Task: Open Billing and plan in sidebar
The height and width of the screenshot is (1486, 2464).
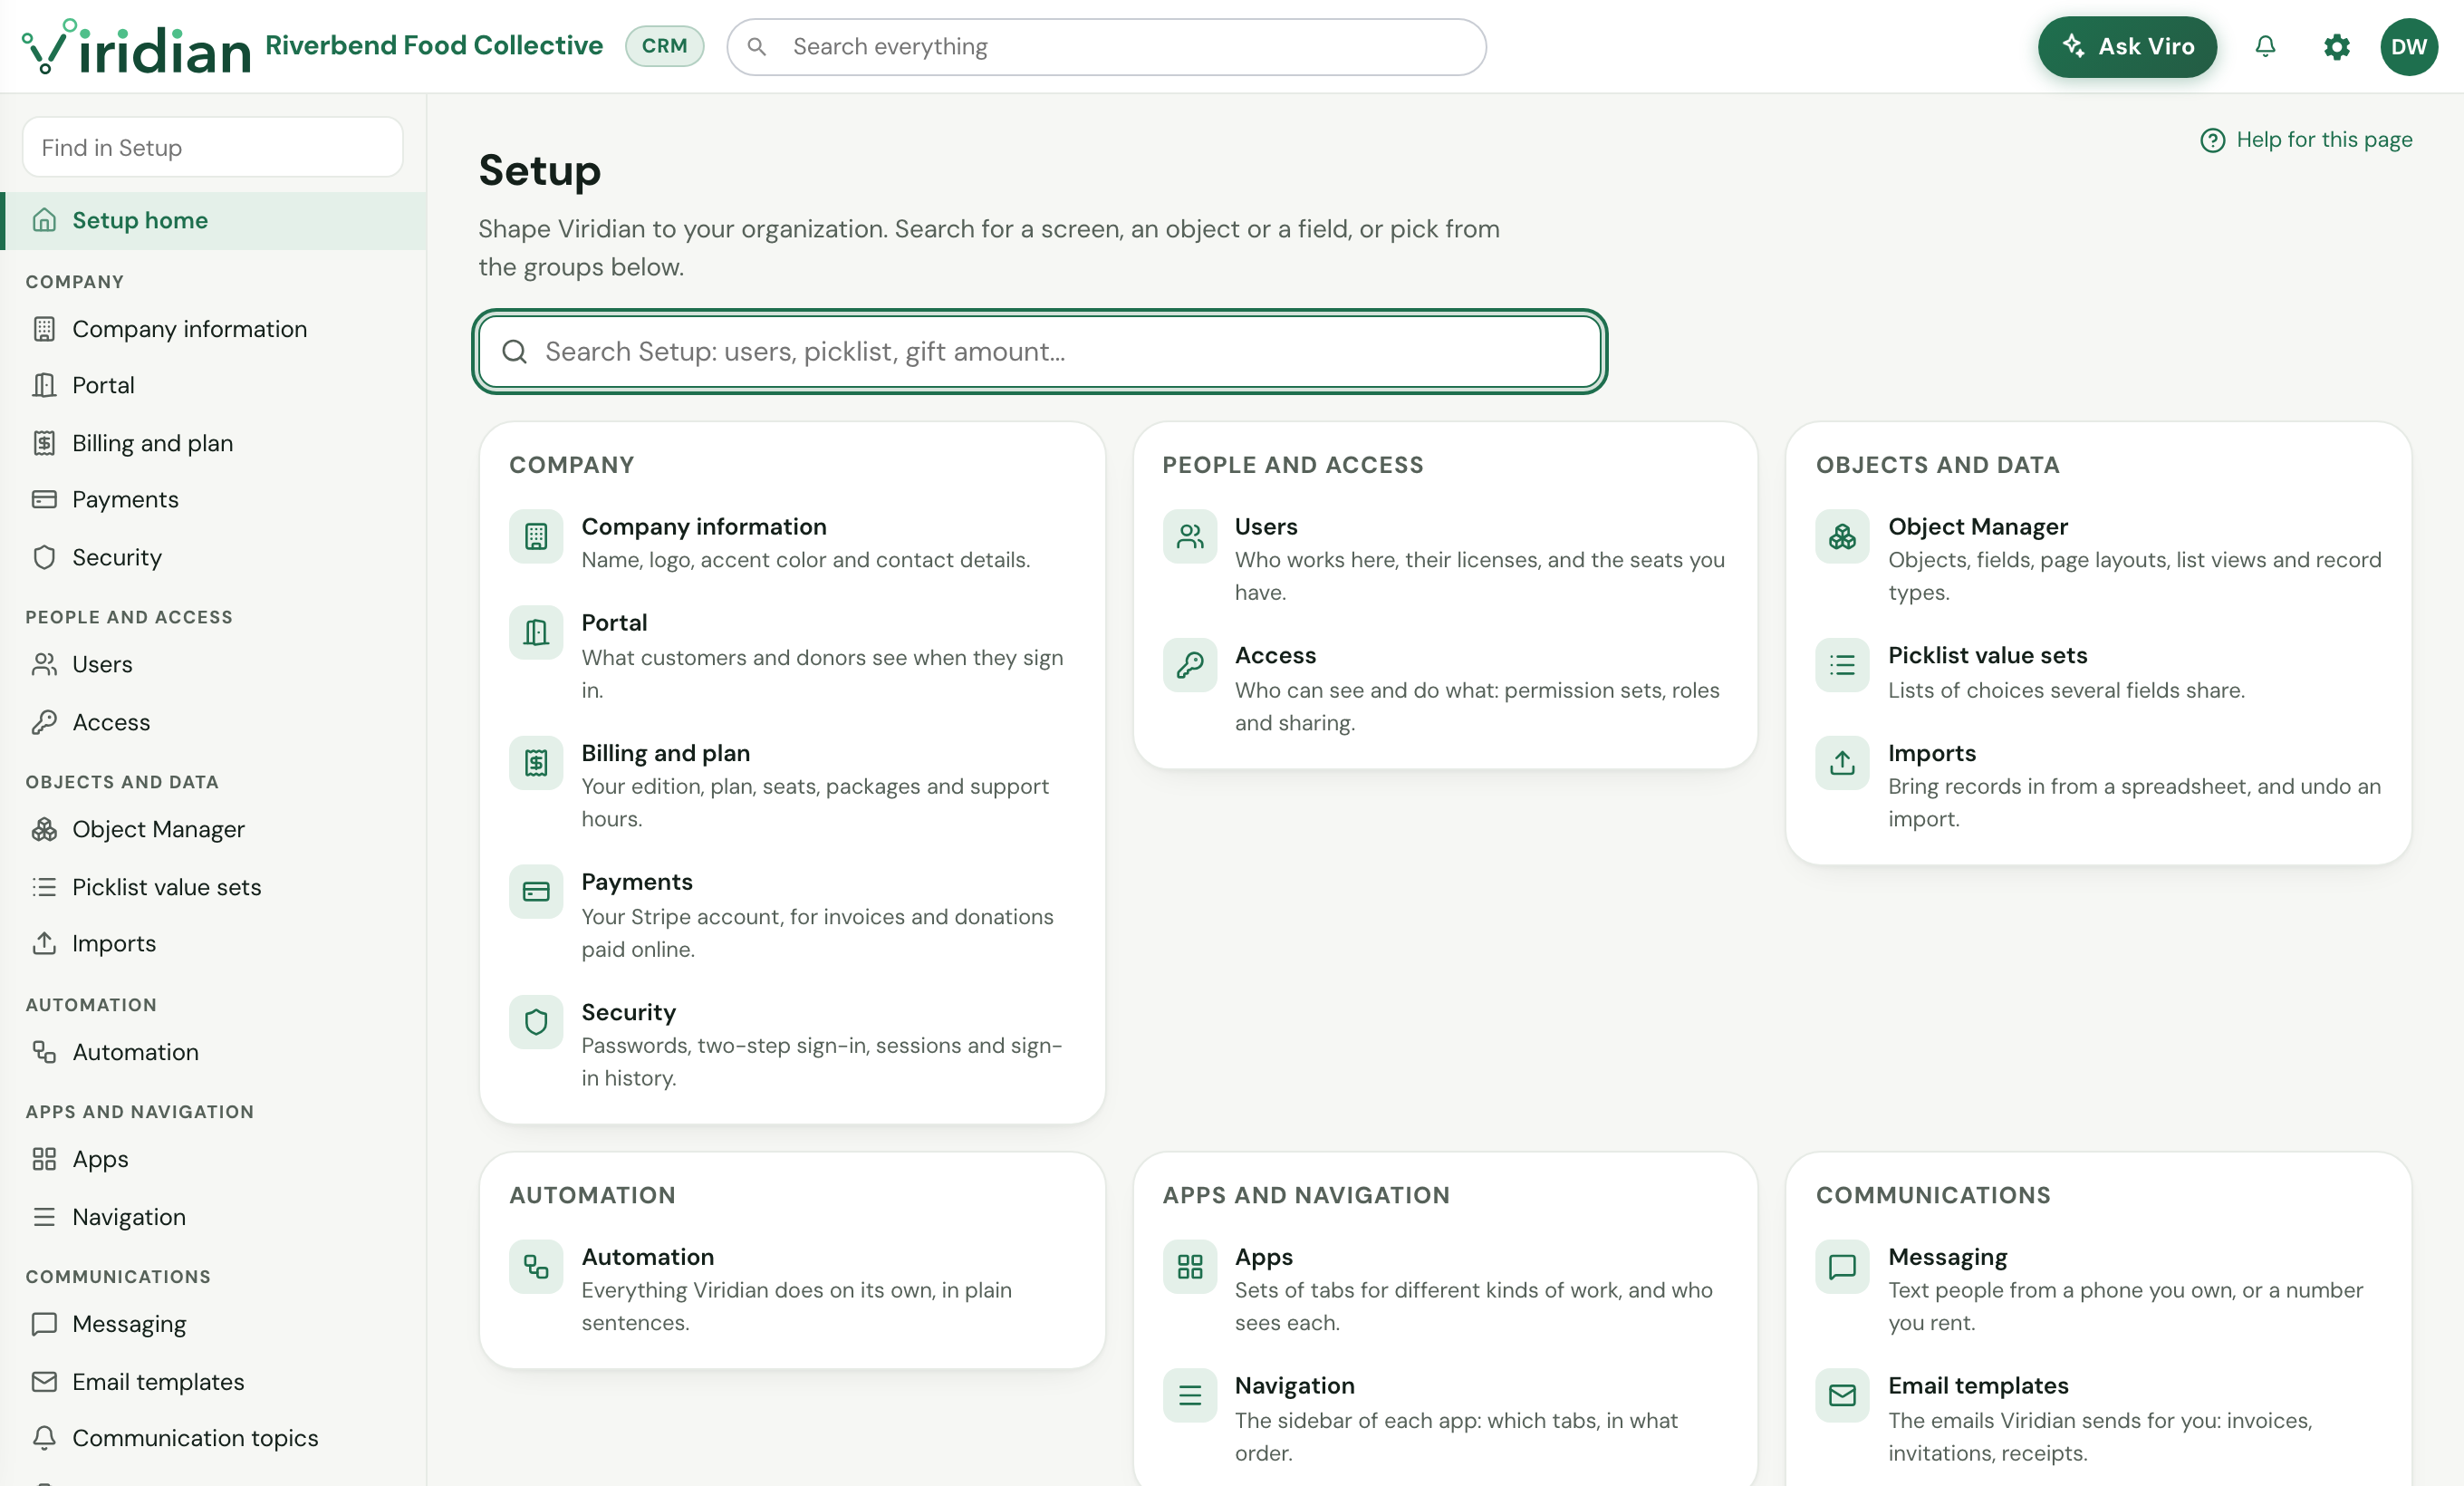Action: [x=213, y=443]
